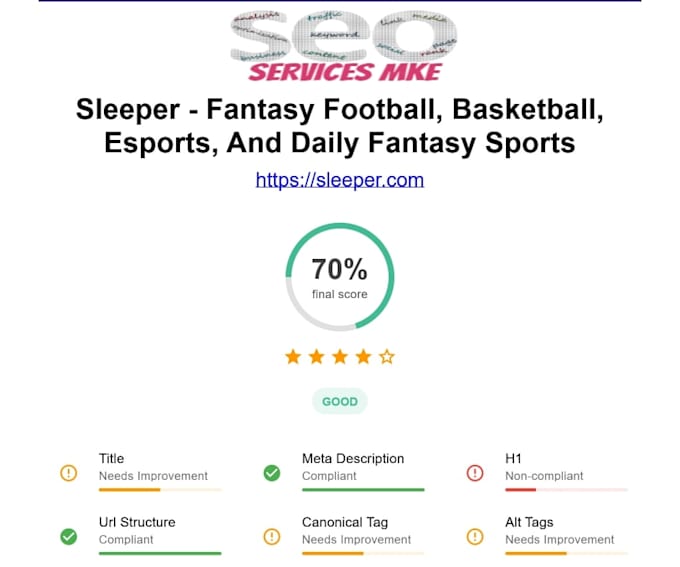The image size is (680, 567).
Task: Click the Title orange progress bar
Action: pos(160,490)
